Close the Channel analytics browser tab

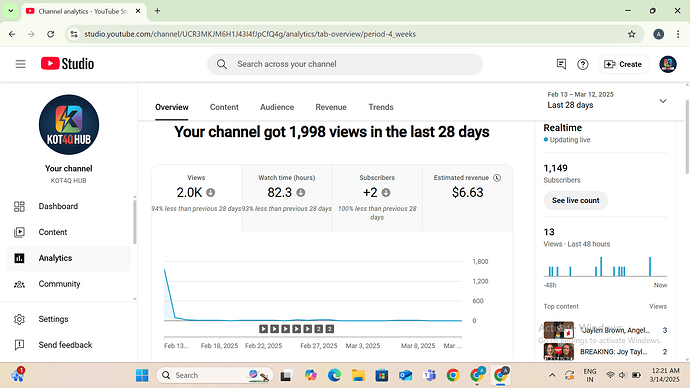point(138,11)
